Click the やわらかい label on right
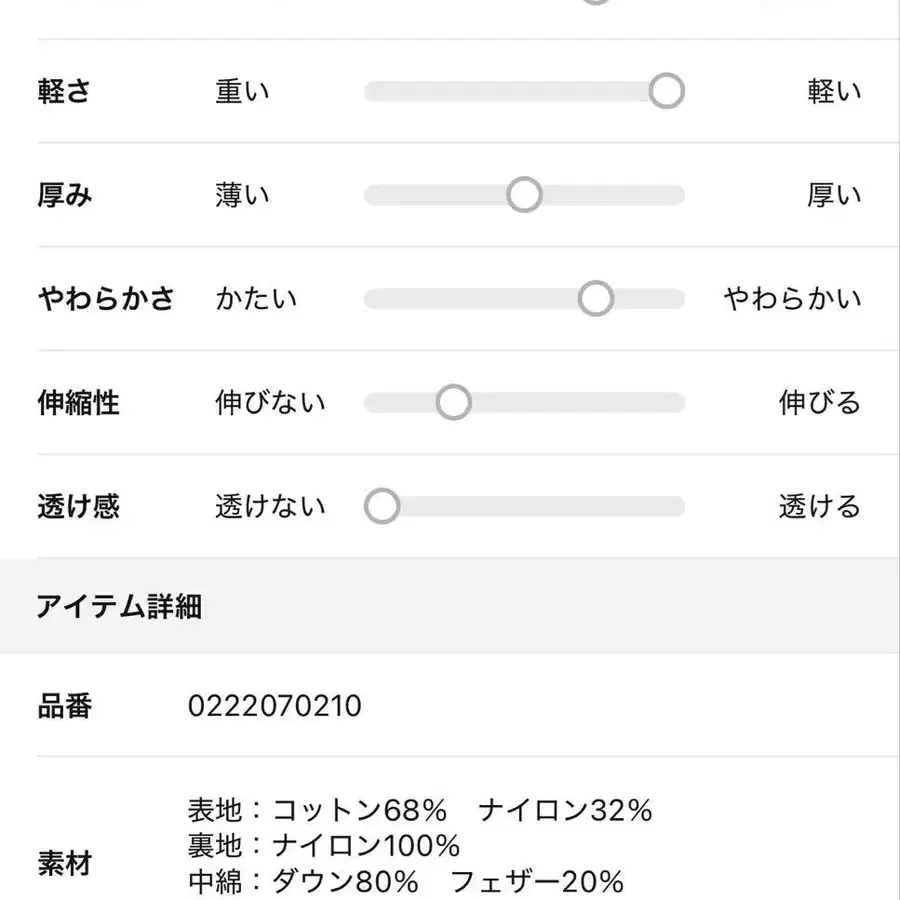 pos(792,299)
